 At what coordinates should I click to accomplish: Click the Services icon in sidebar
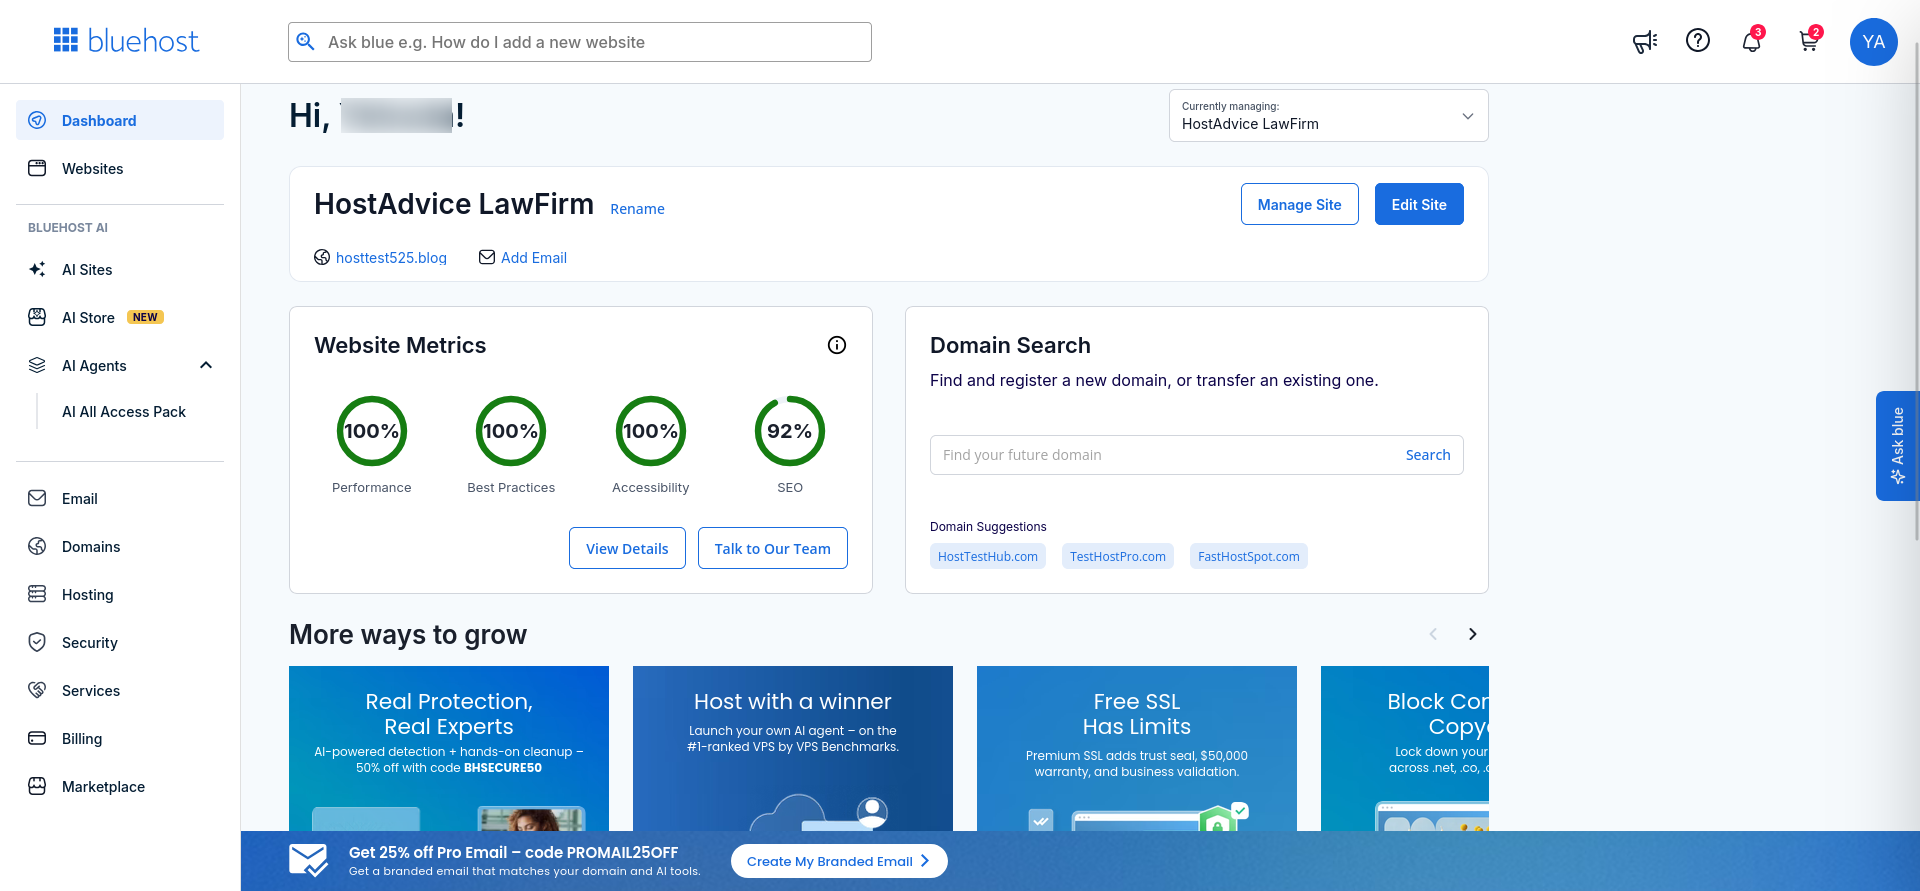tap(37, 690)
